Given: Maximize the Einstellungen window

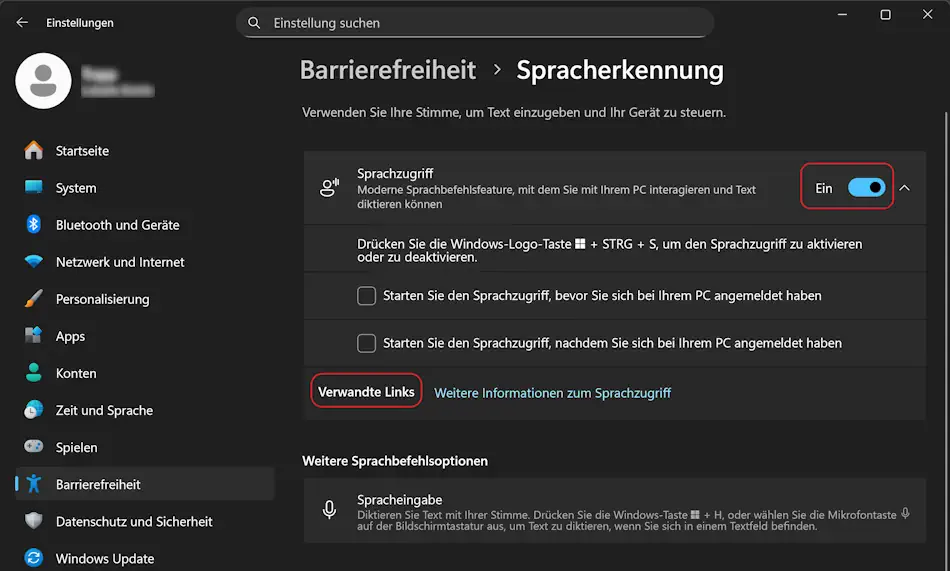Looking at the screenshot, I should click(885, 14).
